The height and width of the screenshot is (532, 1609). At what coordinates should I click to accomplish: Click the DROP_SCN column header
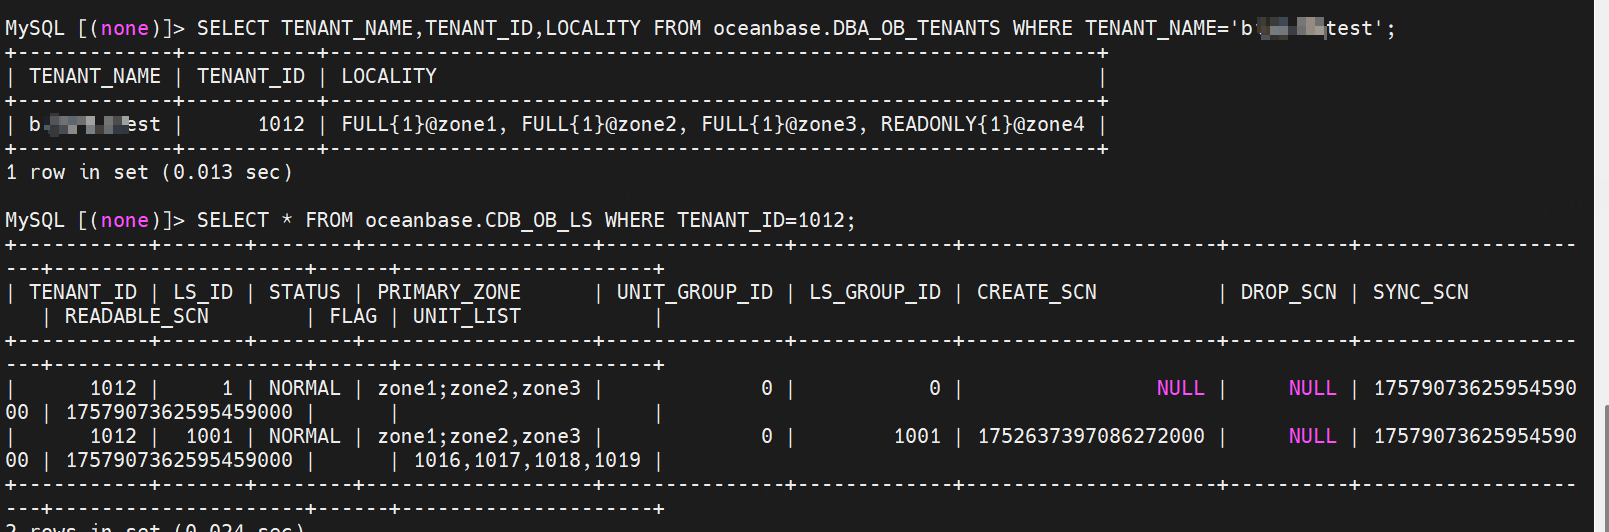(x=1289, y=292)
